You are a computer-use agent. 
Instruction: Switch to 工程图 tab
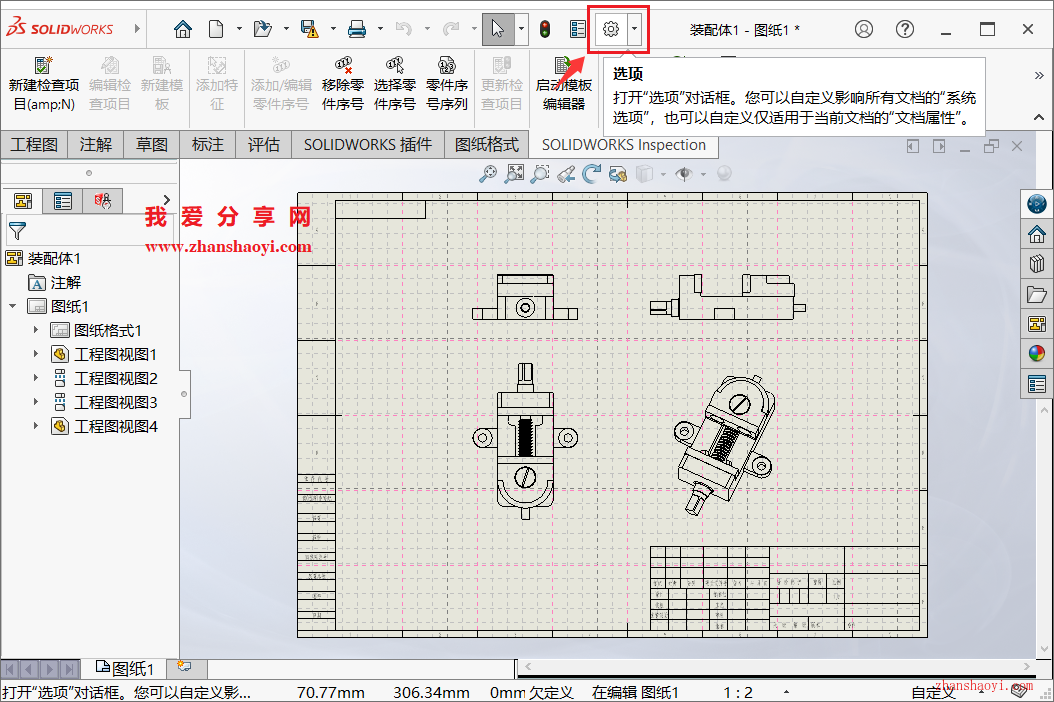pos(34,145)
